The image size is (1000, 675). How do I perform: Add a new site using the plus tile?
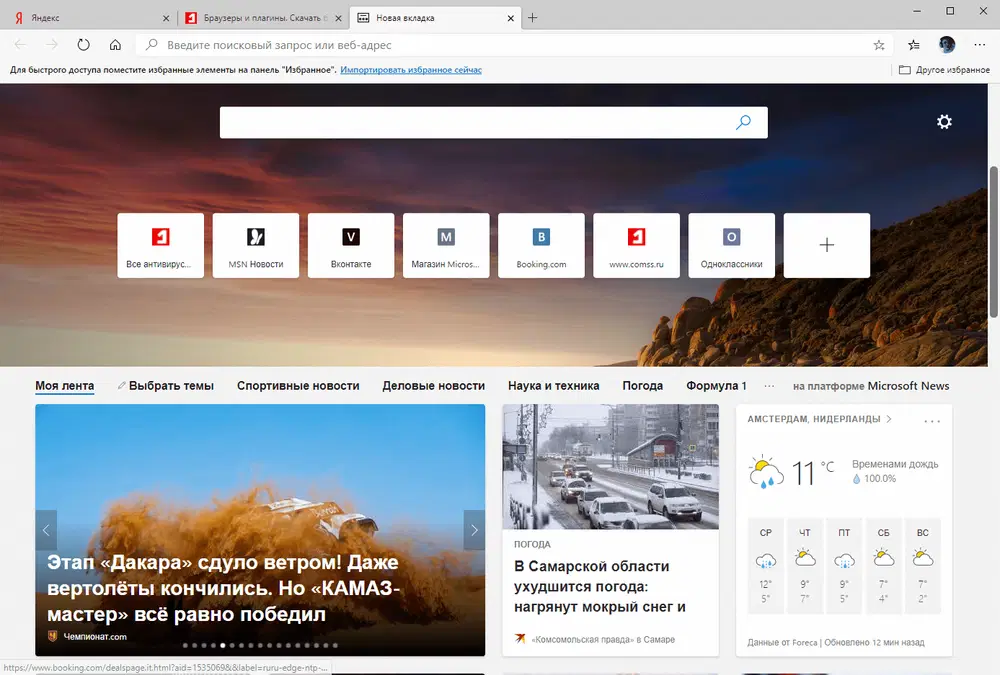pos(826,244)
